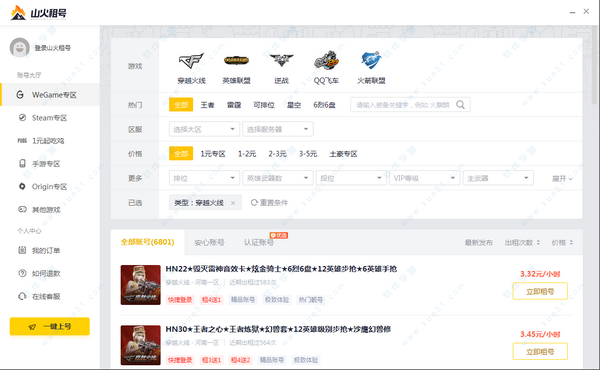
Task: Choose the 2-3元 price range
Action: [x=277, y=154]
